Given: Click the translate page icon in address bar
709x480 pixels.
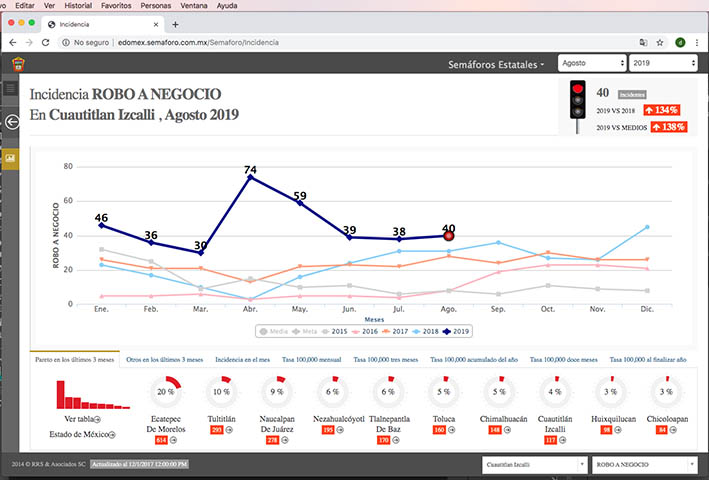Looking at the screenshot, I should [x=643, y=43].
